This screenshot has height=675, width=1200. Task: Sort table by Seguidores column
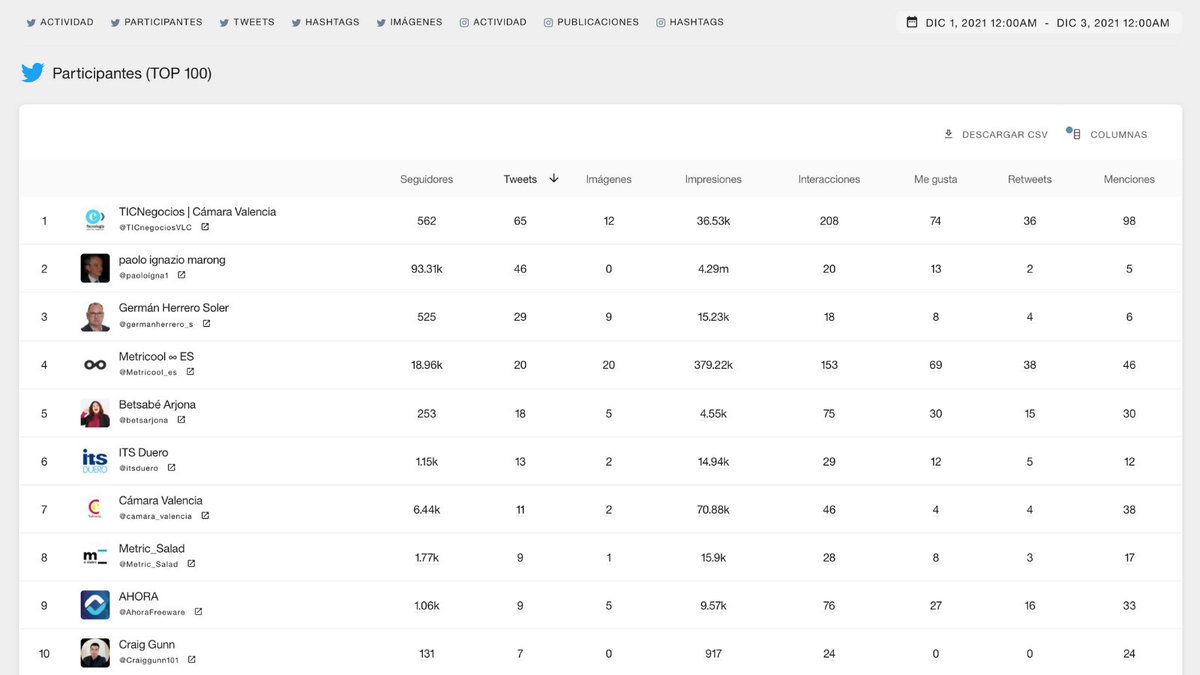click(427, 179)
